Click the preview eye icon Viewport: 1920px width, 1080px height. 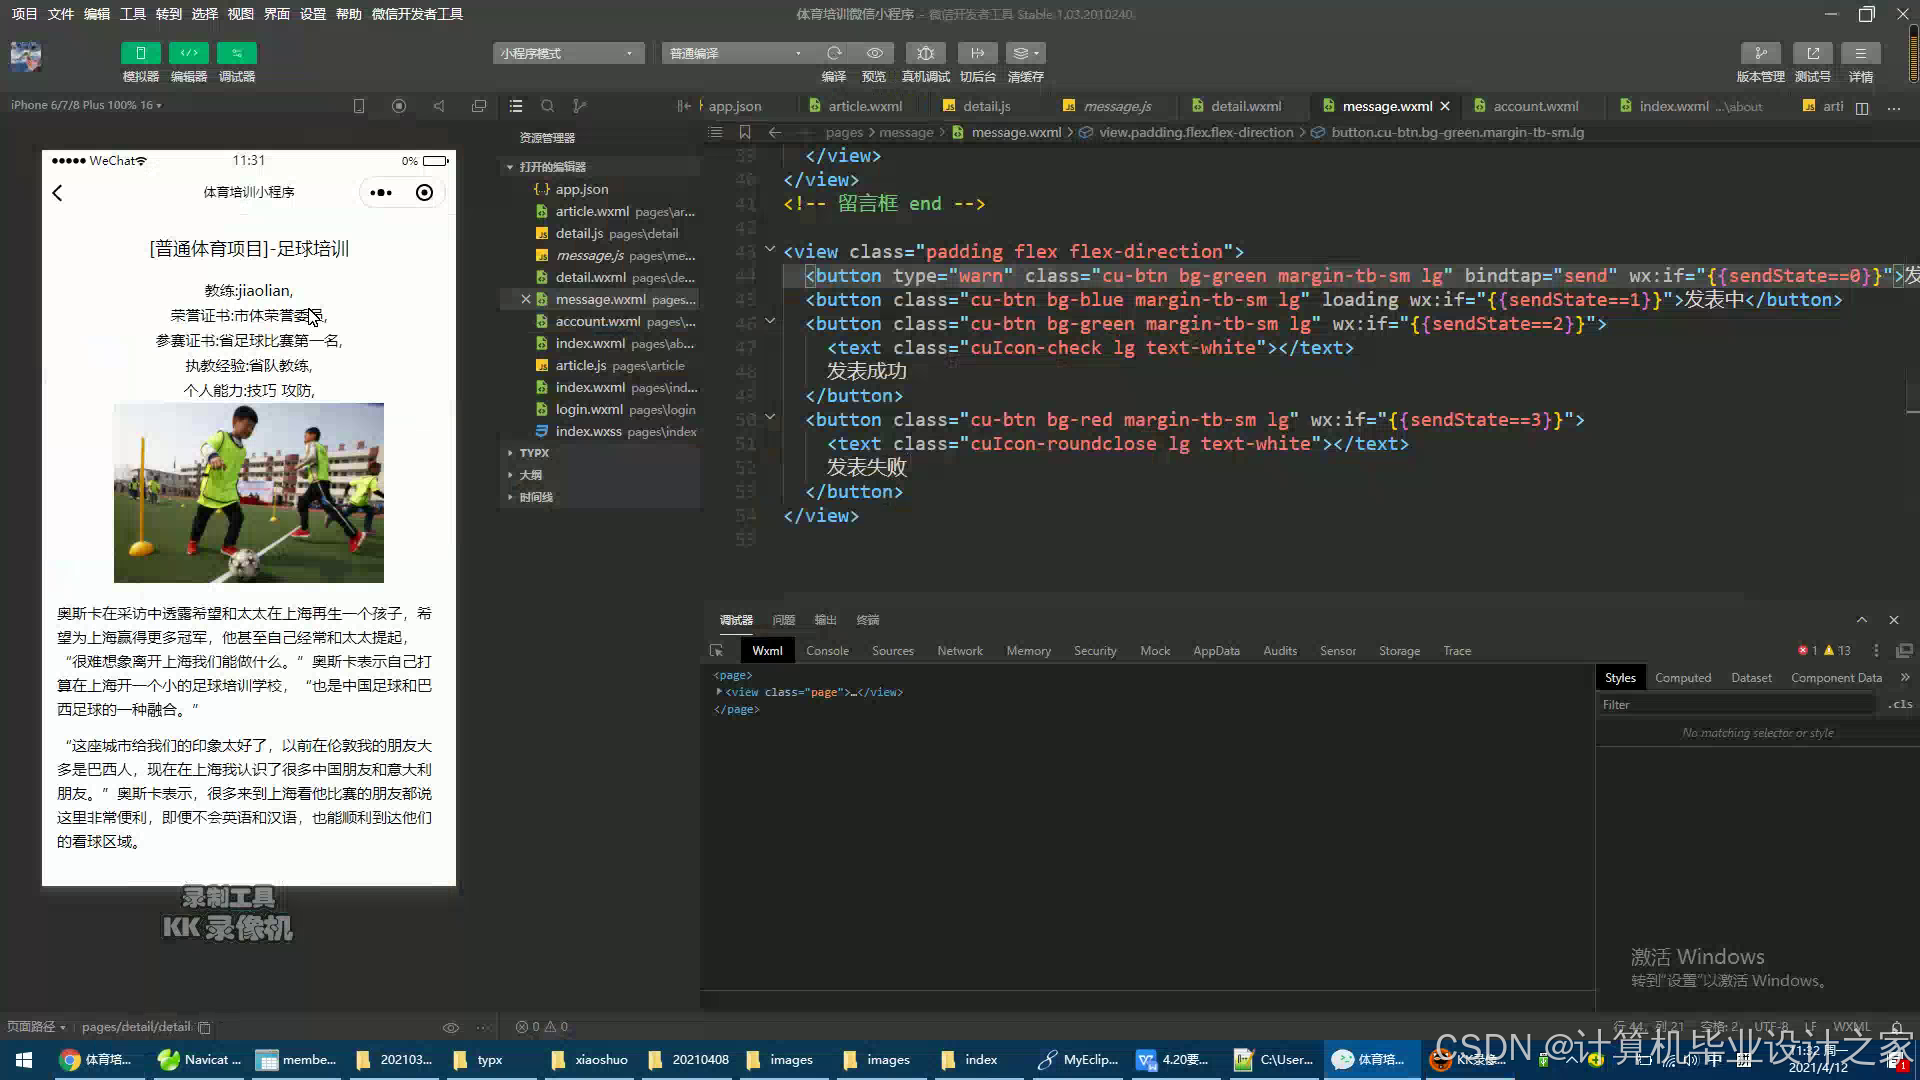pos(874,53)
